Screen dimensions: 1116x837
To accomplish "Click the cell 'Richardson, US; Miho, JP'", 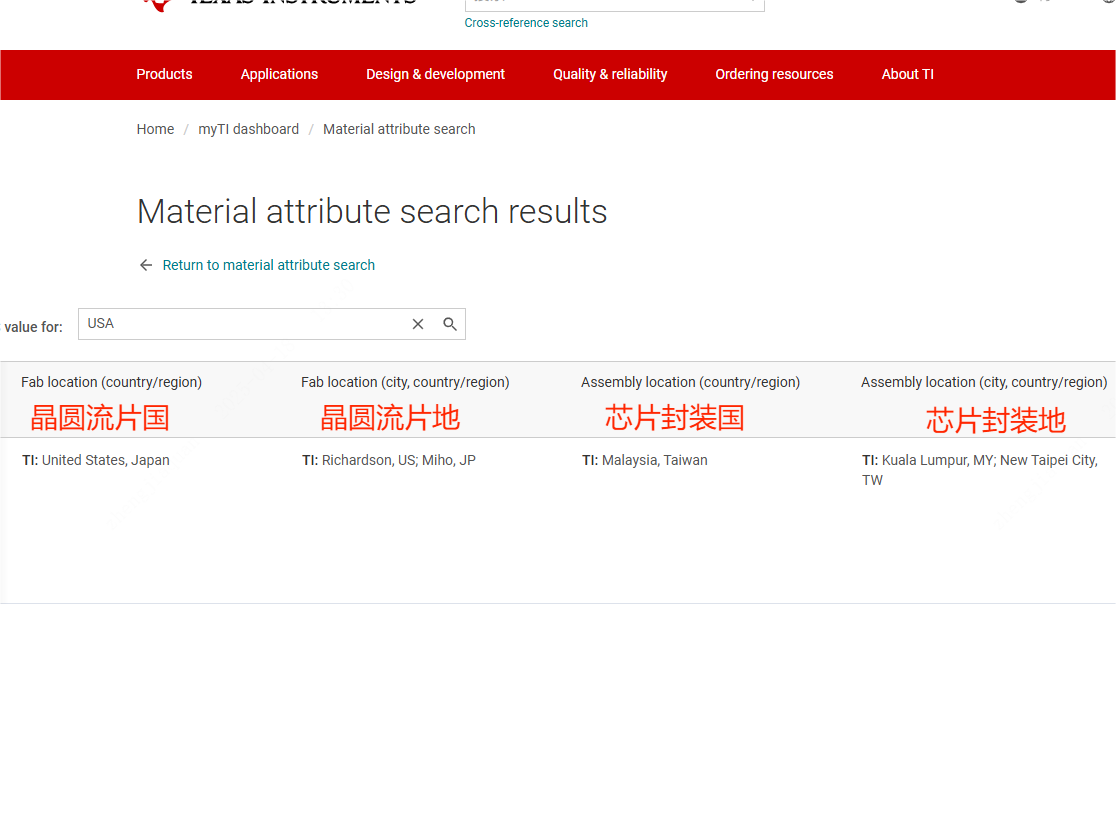I will (x=389, y=460).
